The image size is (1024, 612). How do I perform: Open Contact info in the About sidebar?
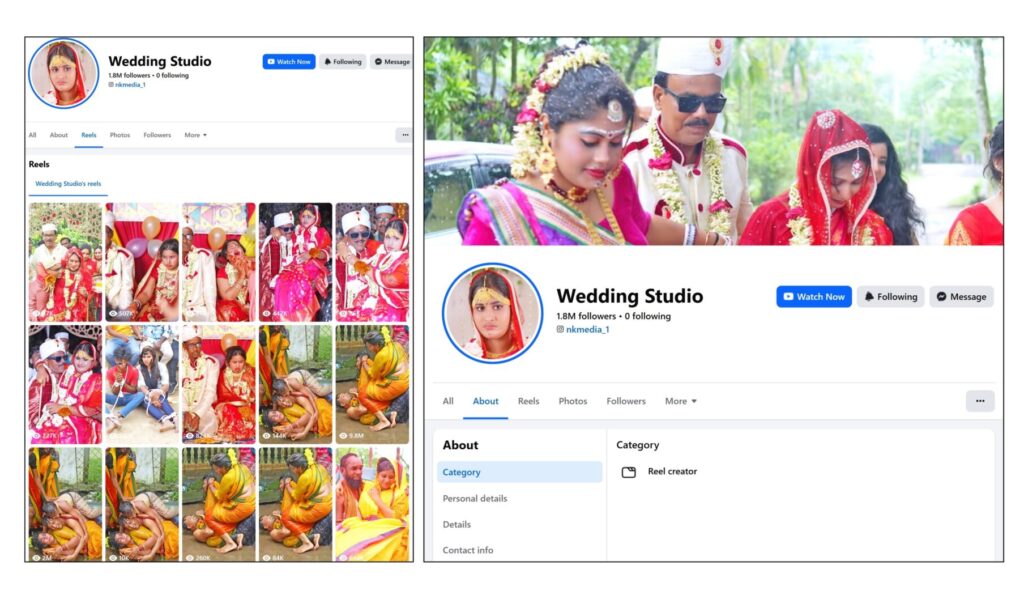click(468, 551)
